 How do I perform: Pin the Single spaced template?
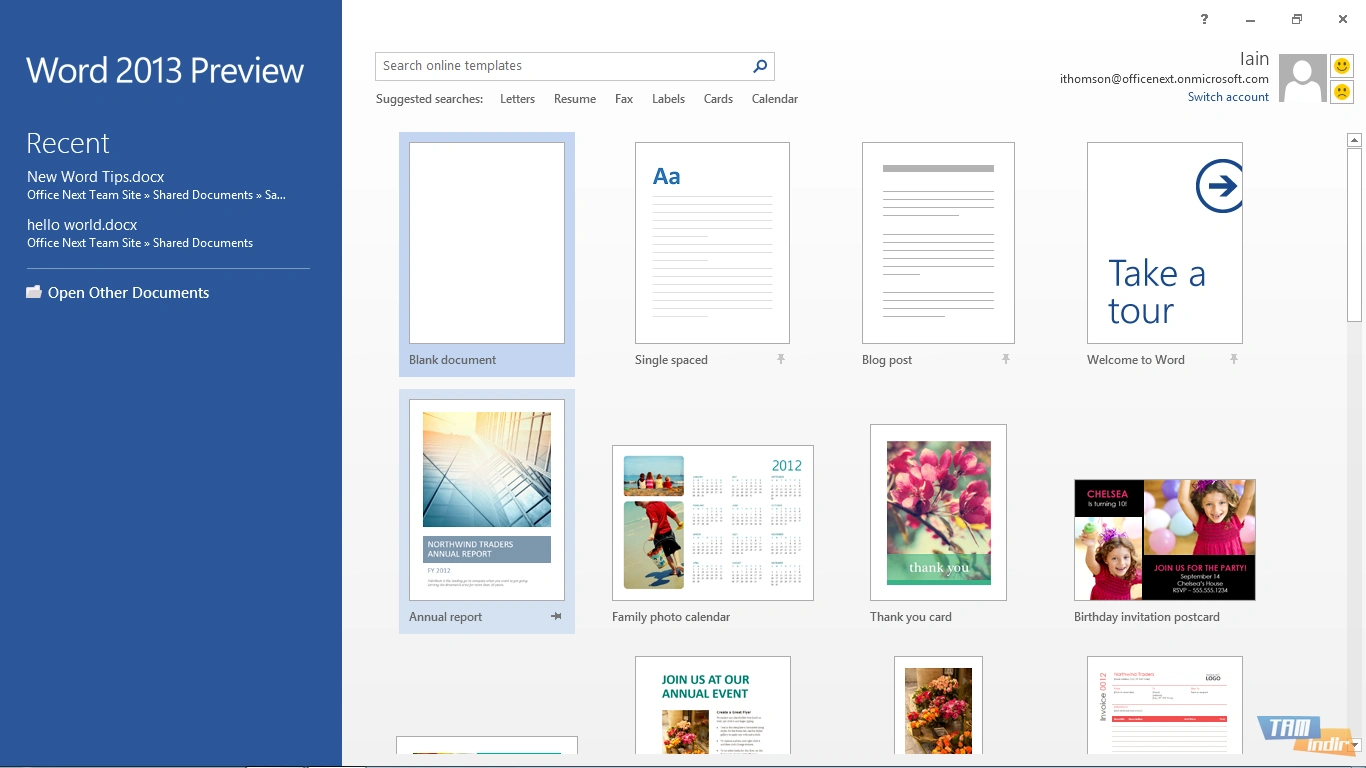(781, 359)
